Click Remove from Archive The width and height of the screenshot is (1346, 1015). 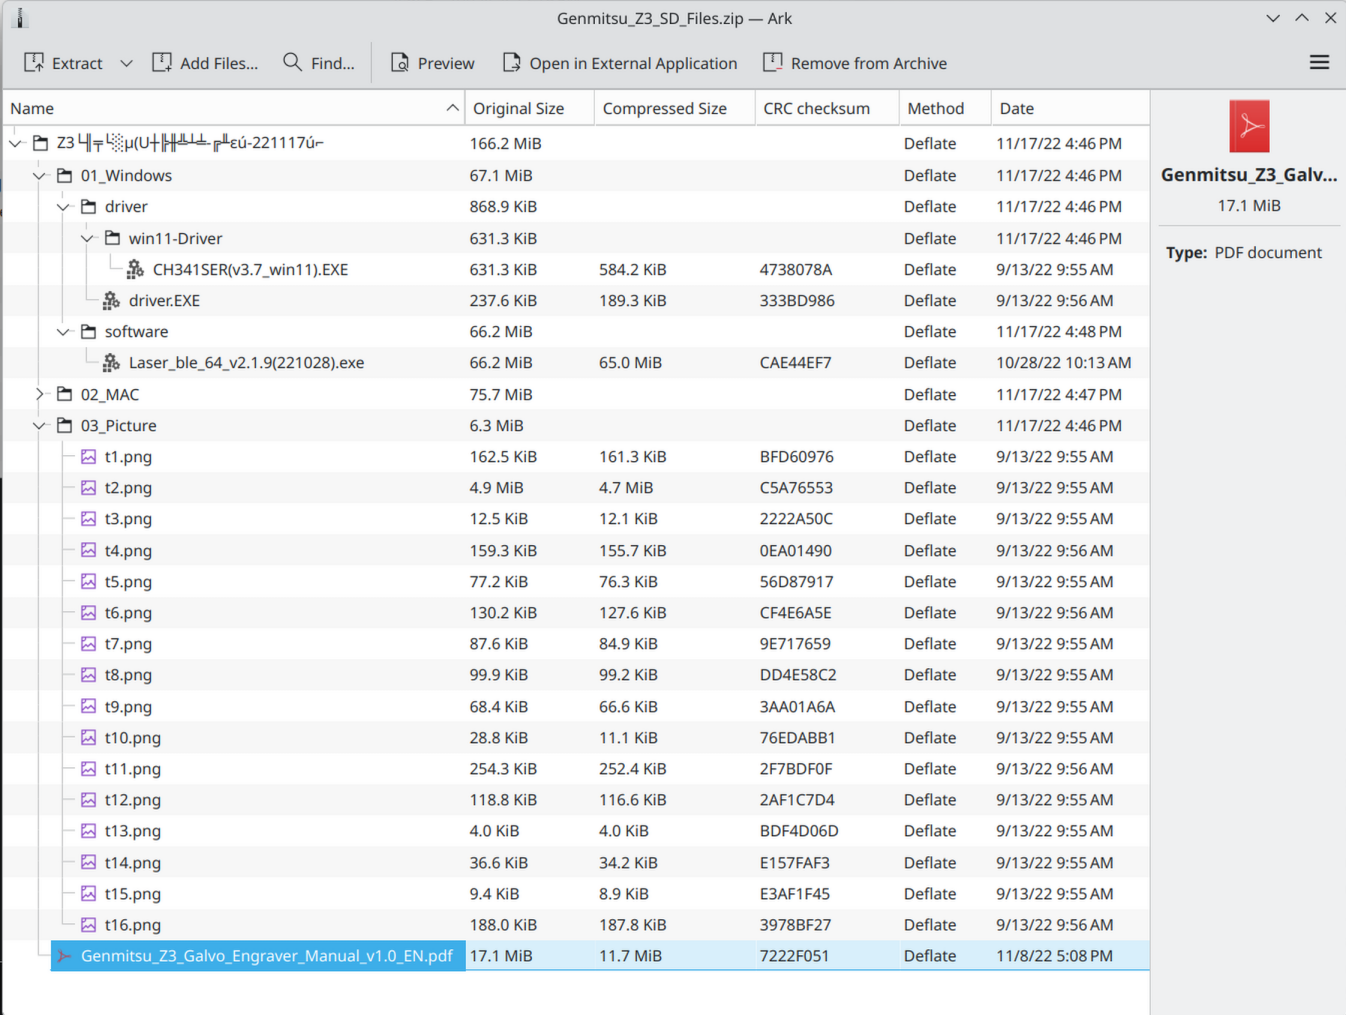[855, 63]
